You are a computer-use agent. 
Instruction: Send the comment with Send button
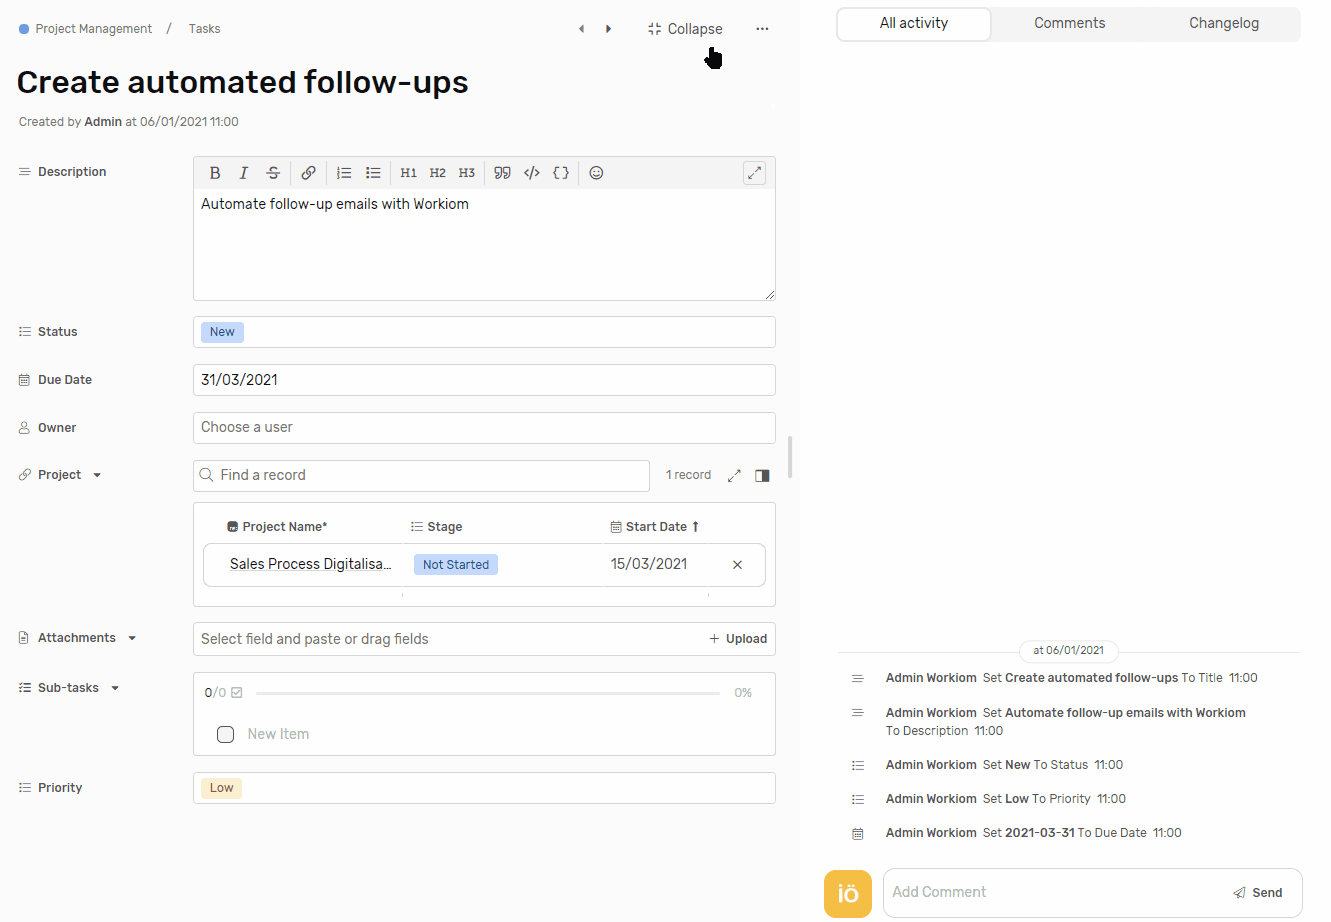coord(1258,892)
